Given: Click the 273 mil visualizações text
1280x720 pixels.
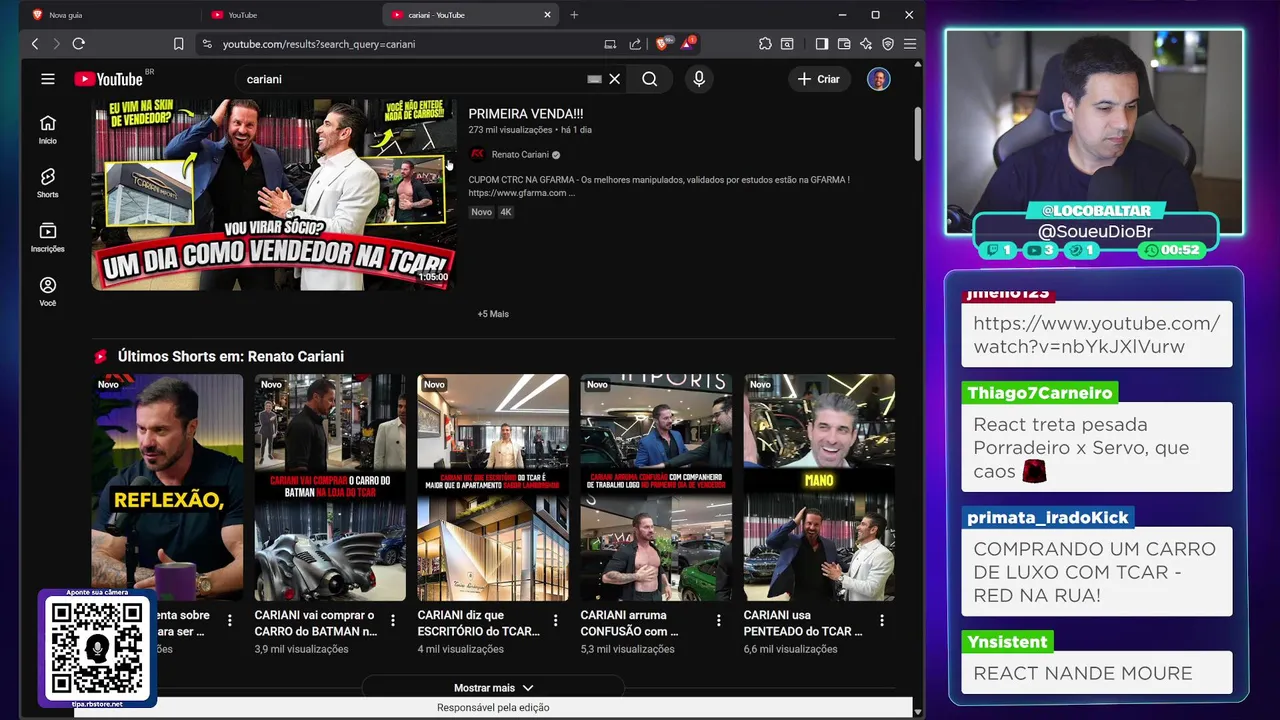Looking at the screenshot, I should (x=510, y=130).
